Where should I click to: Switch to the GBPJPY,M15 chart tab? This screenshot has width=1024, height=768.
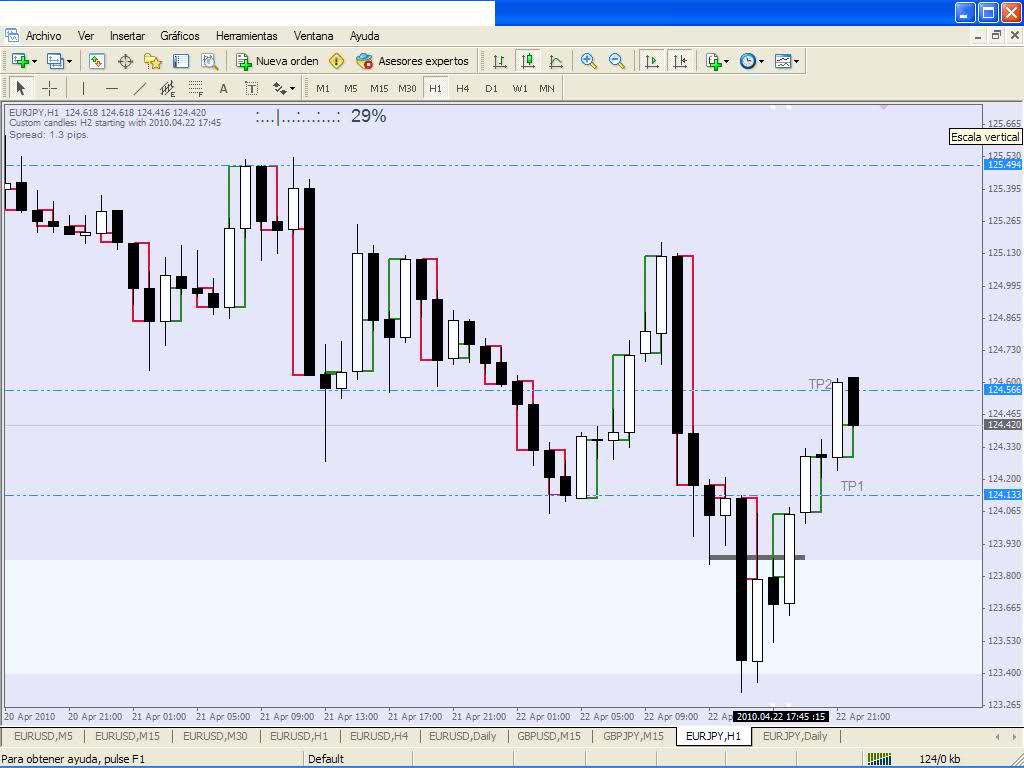(633, 736)
